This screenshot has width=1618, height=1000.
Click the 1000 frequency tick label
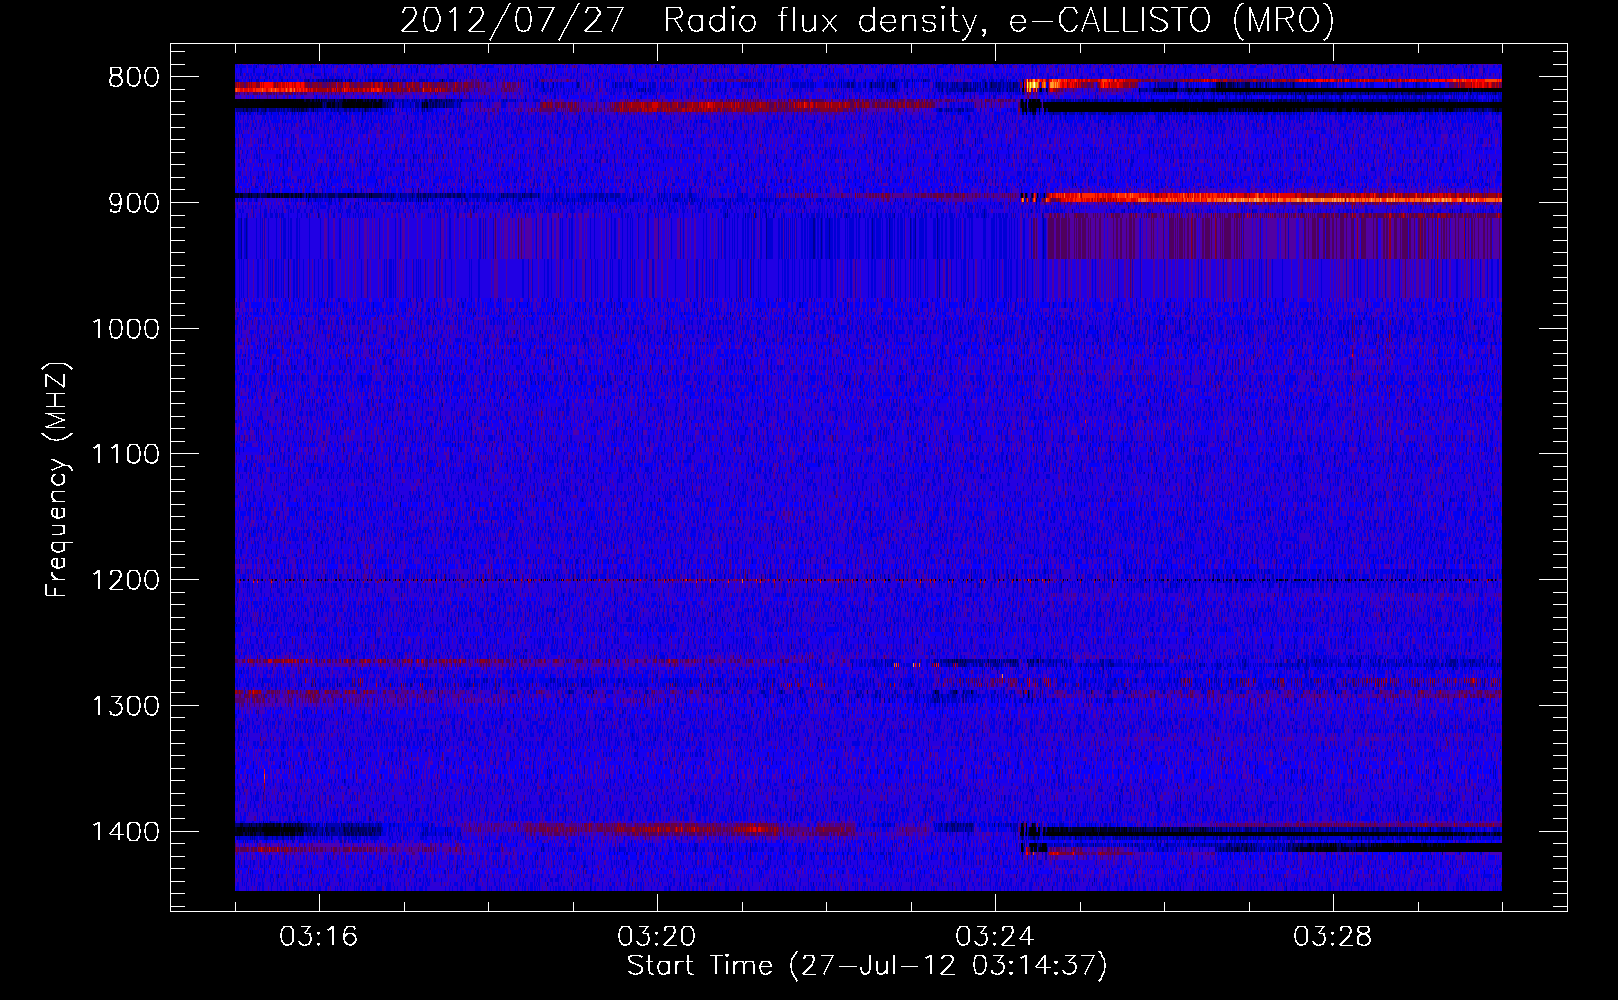pos(125,329)
